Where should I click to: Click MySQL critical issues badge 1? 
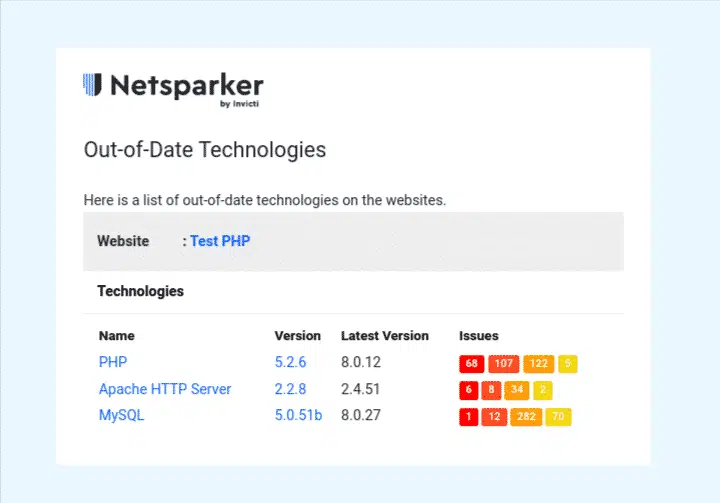[469, 417]
